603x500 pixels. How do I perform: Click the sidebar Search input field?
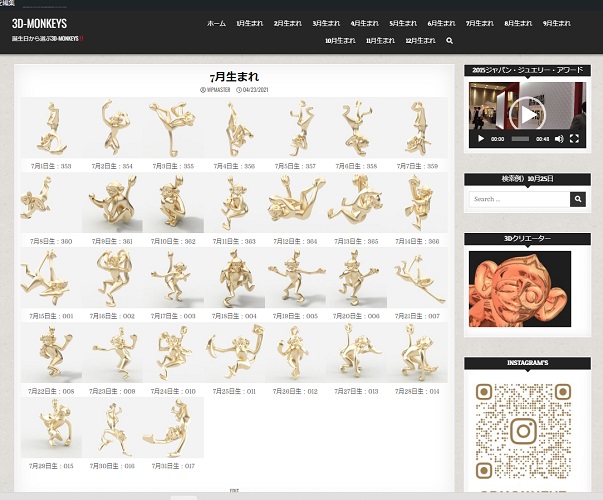[518, 199]
